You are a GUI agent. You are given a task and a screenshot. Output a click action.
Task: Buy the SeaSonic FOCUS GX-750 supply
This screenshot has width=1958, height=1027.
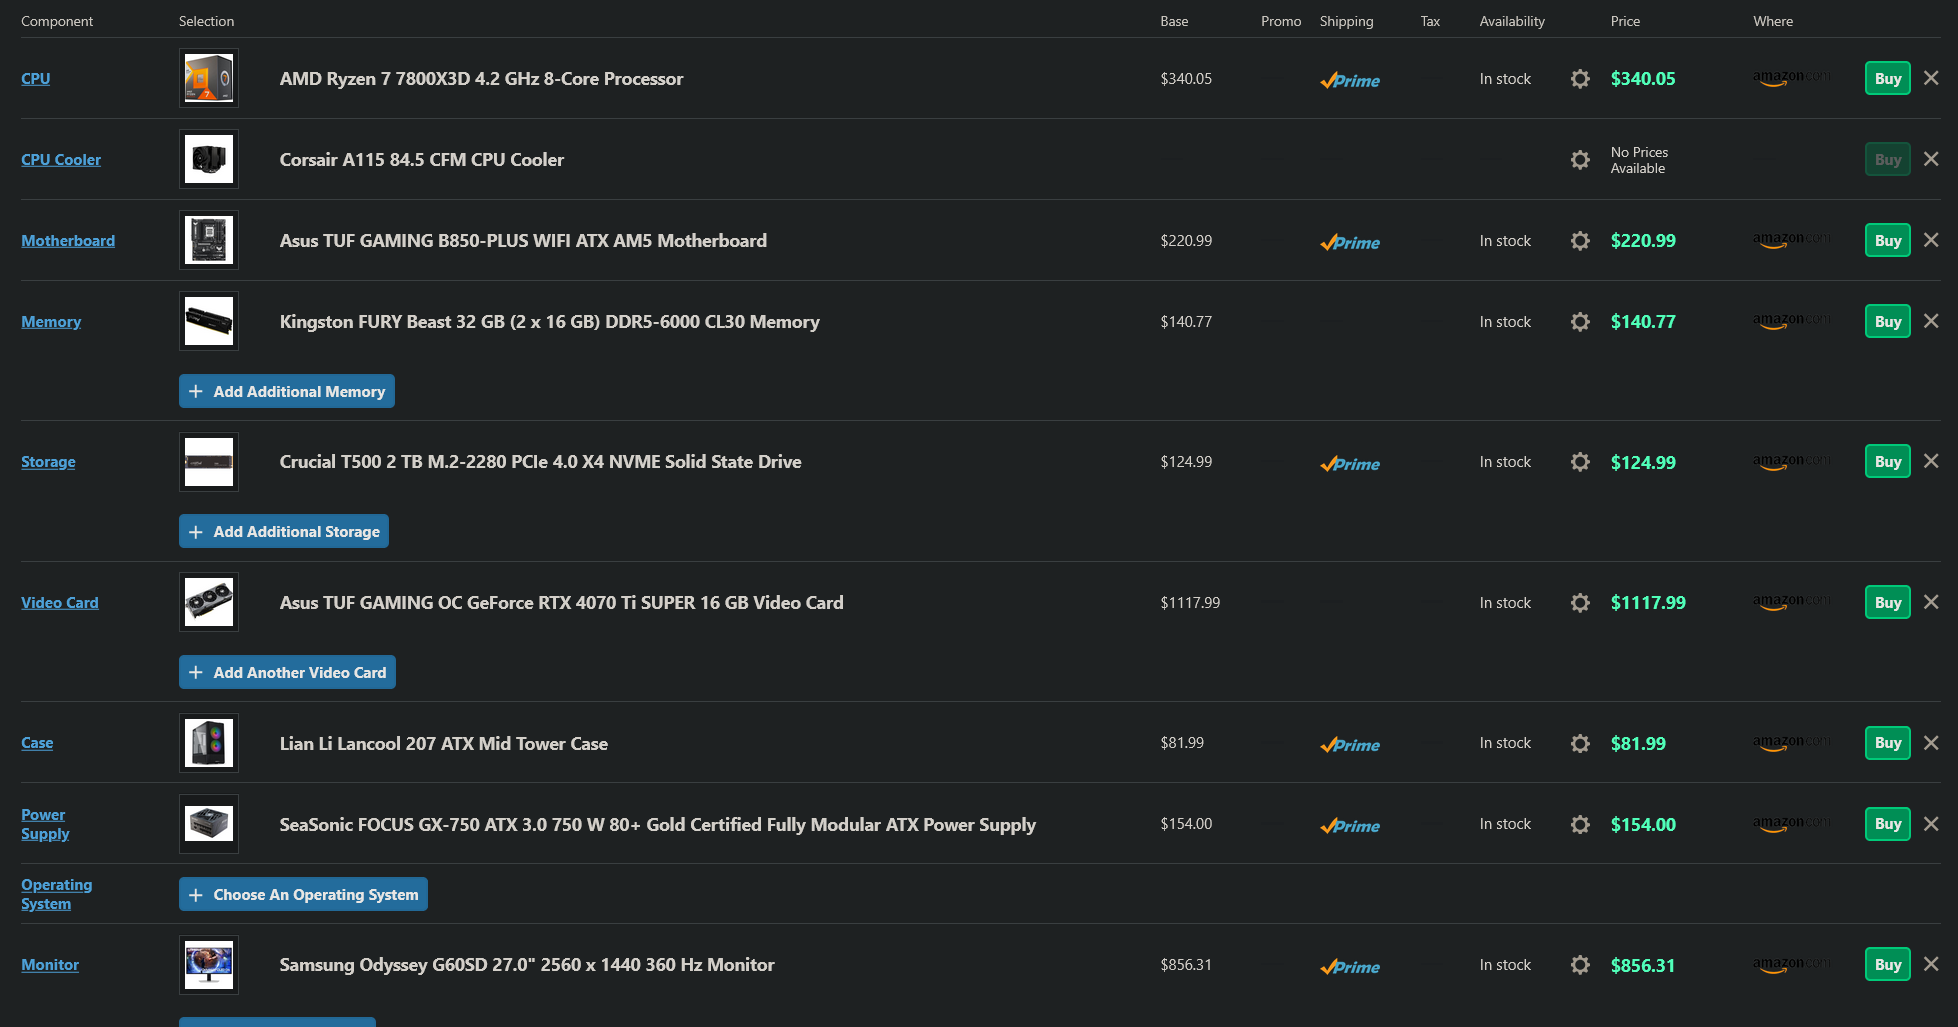point(1888,824)
